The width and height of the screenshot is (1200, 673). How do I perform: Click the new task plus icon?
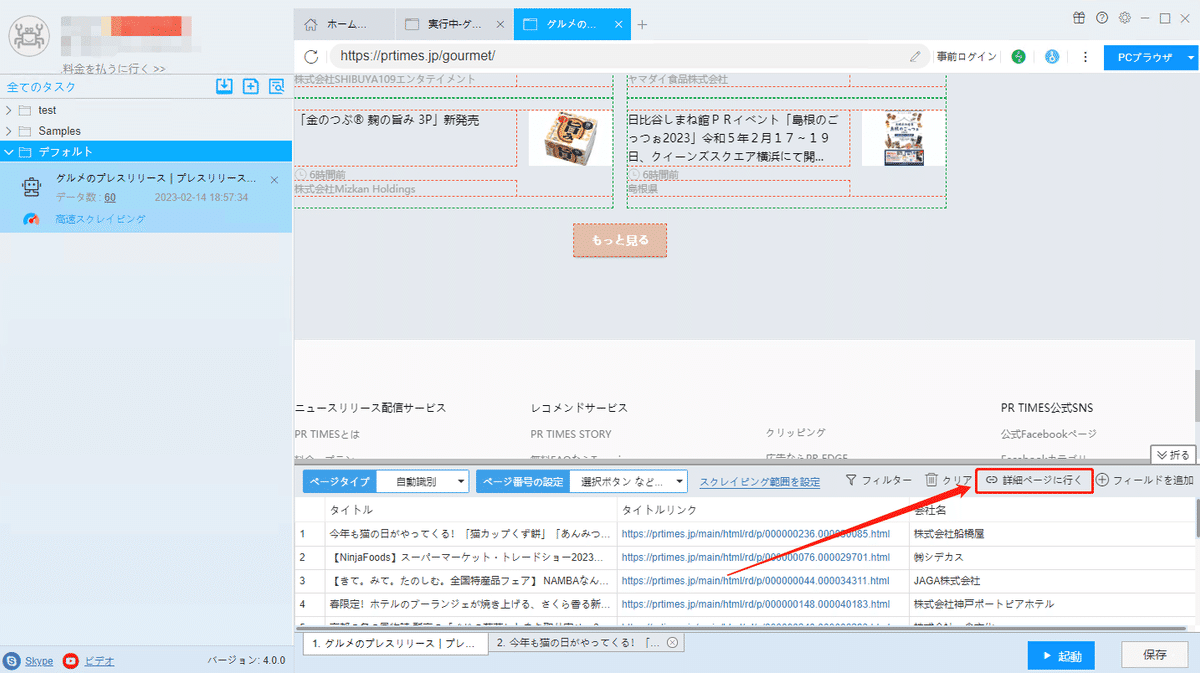251,87
